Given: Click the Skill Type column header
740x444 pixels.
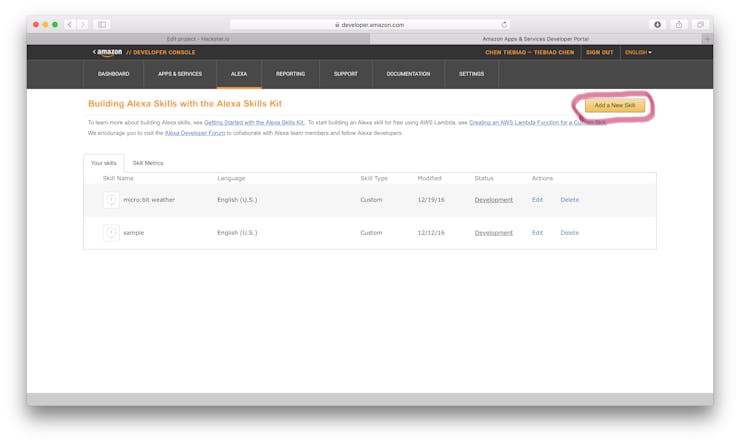Looking at the screenshot, I should coord(374,178).
